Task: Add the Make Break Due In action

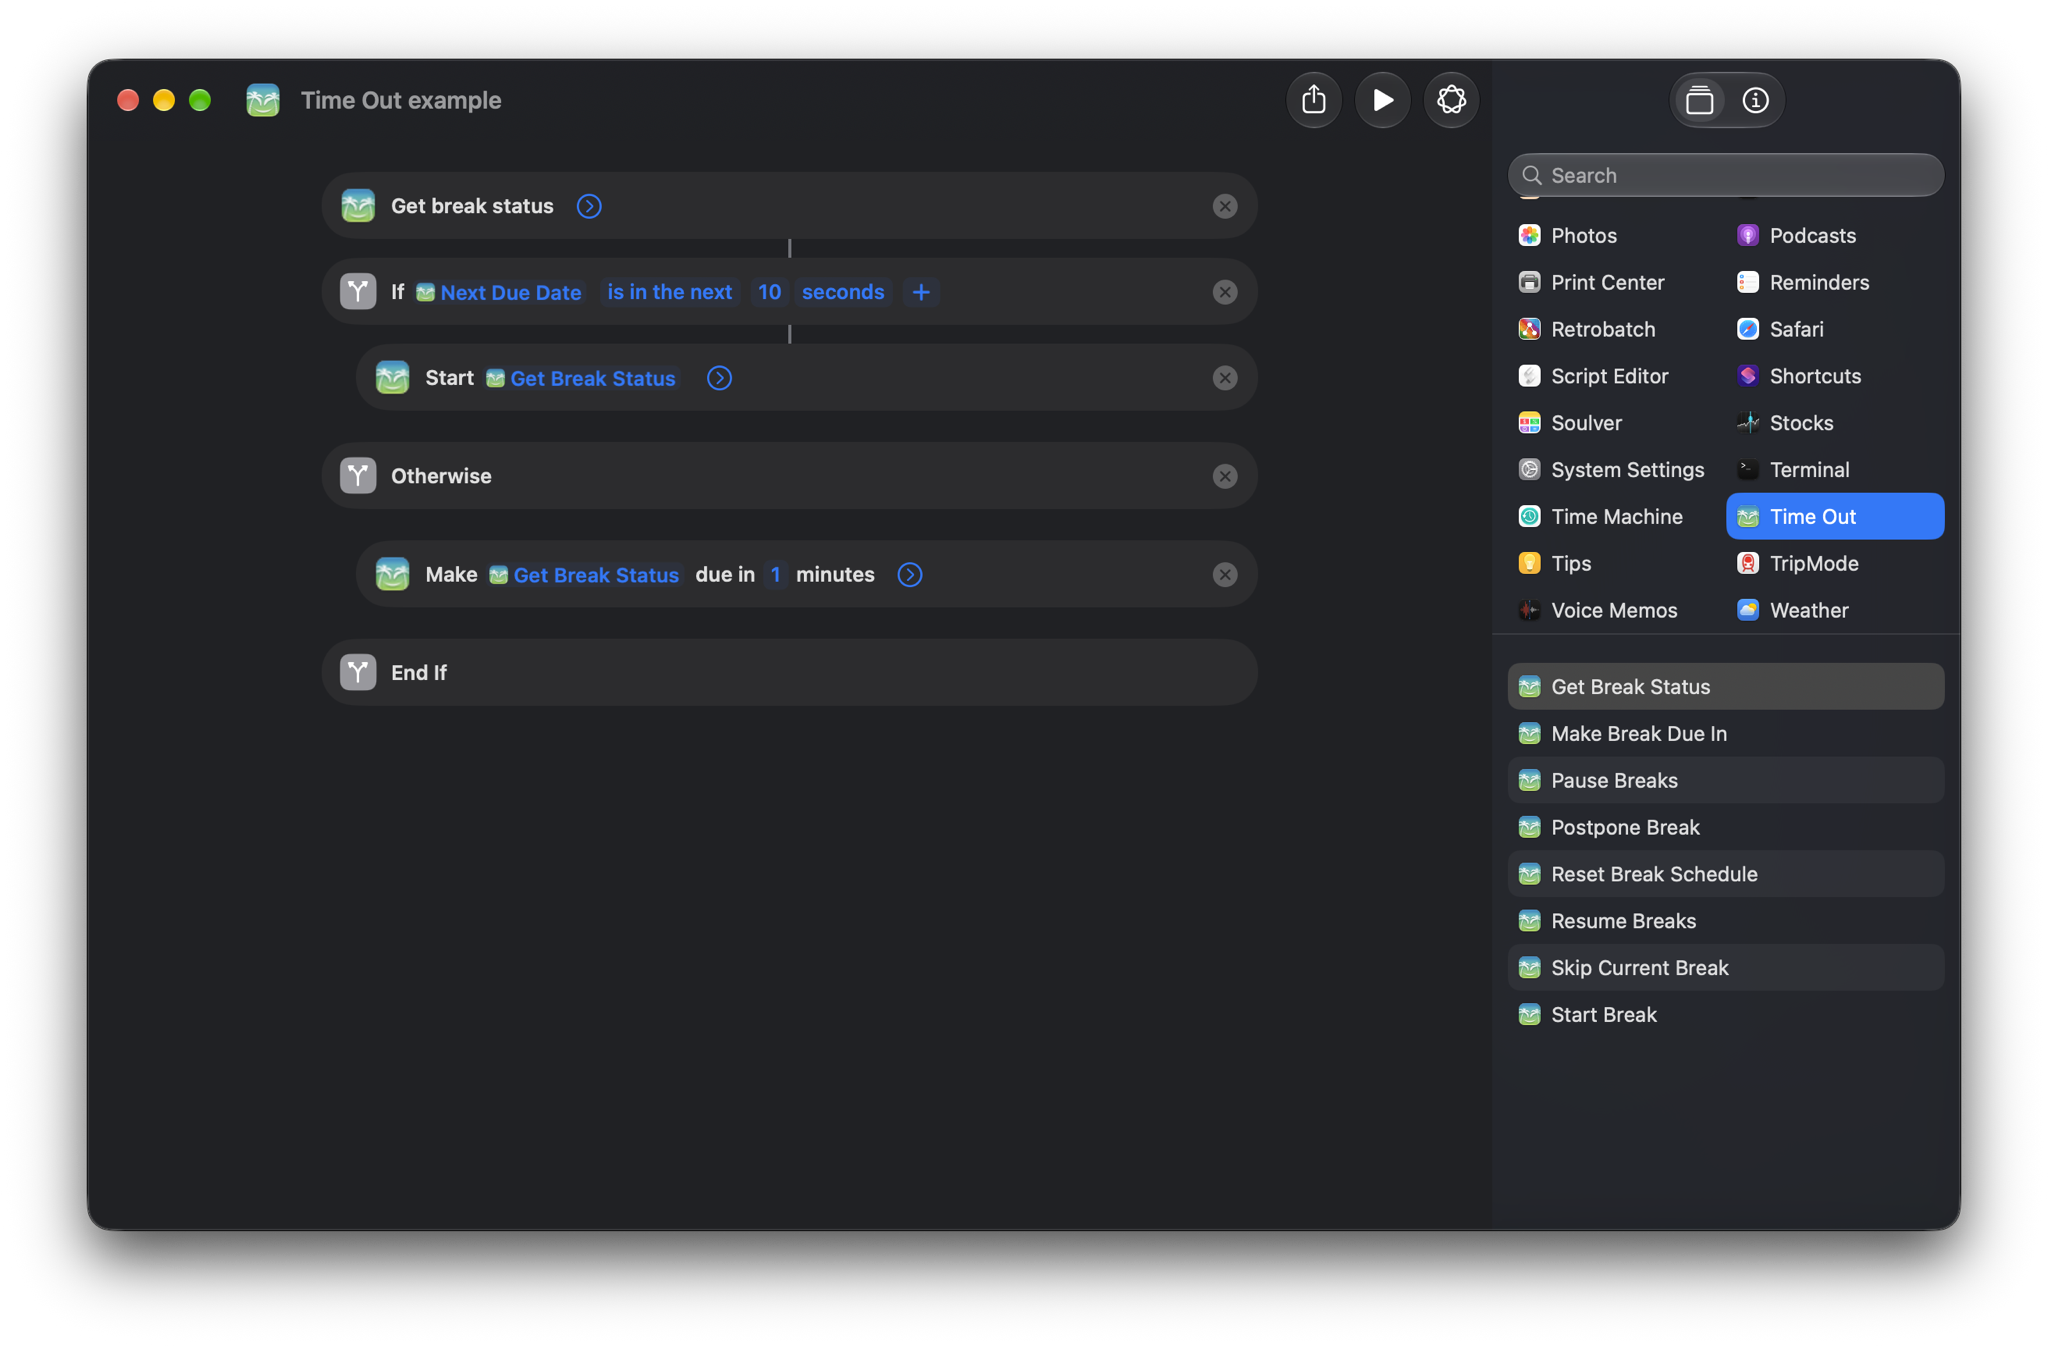Action: pyautogui.click(x=1725, y=734)
